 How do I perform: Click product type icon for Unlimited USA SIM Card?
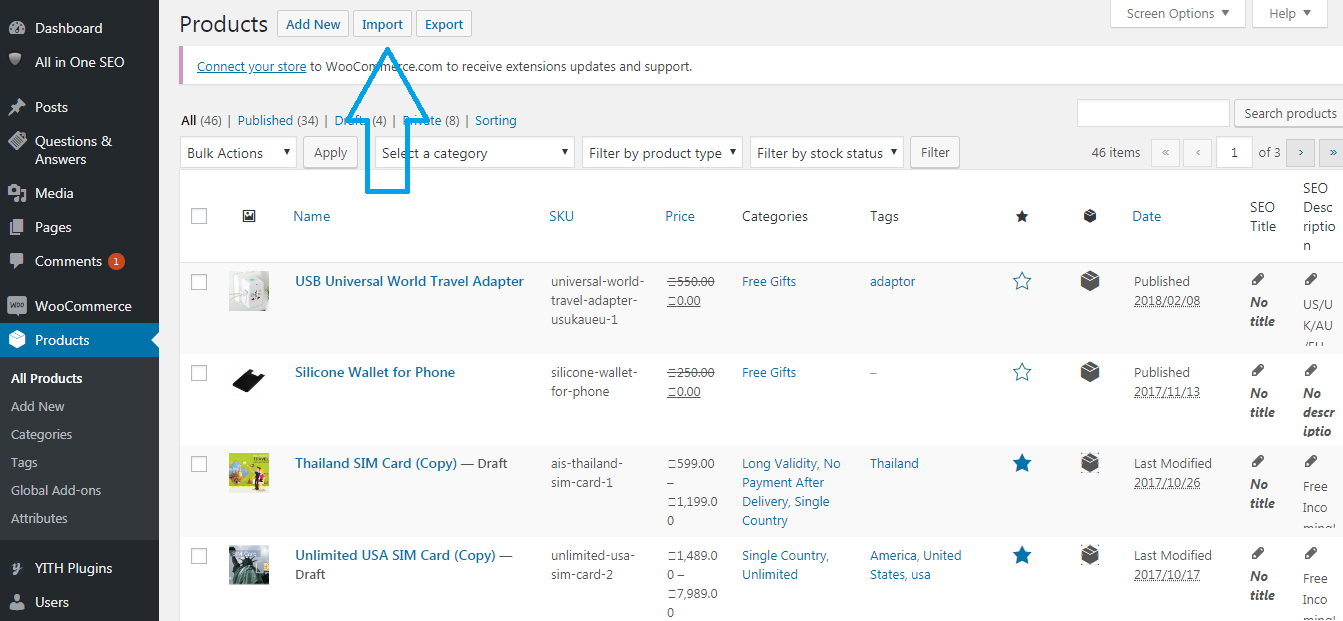pyautogui.click(x=1090, y=555)
